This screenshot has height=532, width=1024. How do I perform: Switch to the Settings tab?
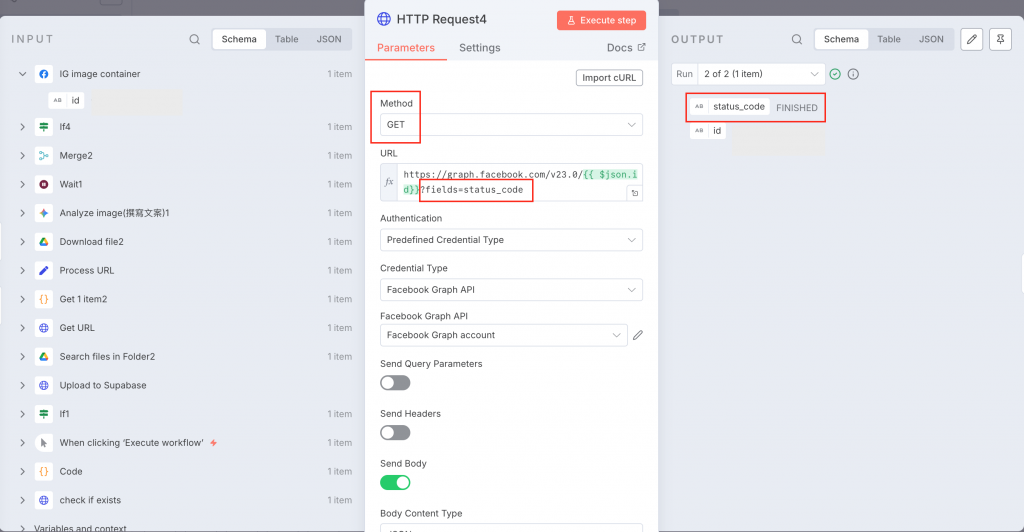tap(479, 48)
